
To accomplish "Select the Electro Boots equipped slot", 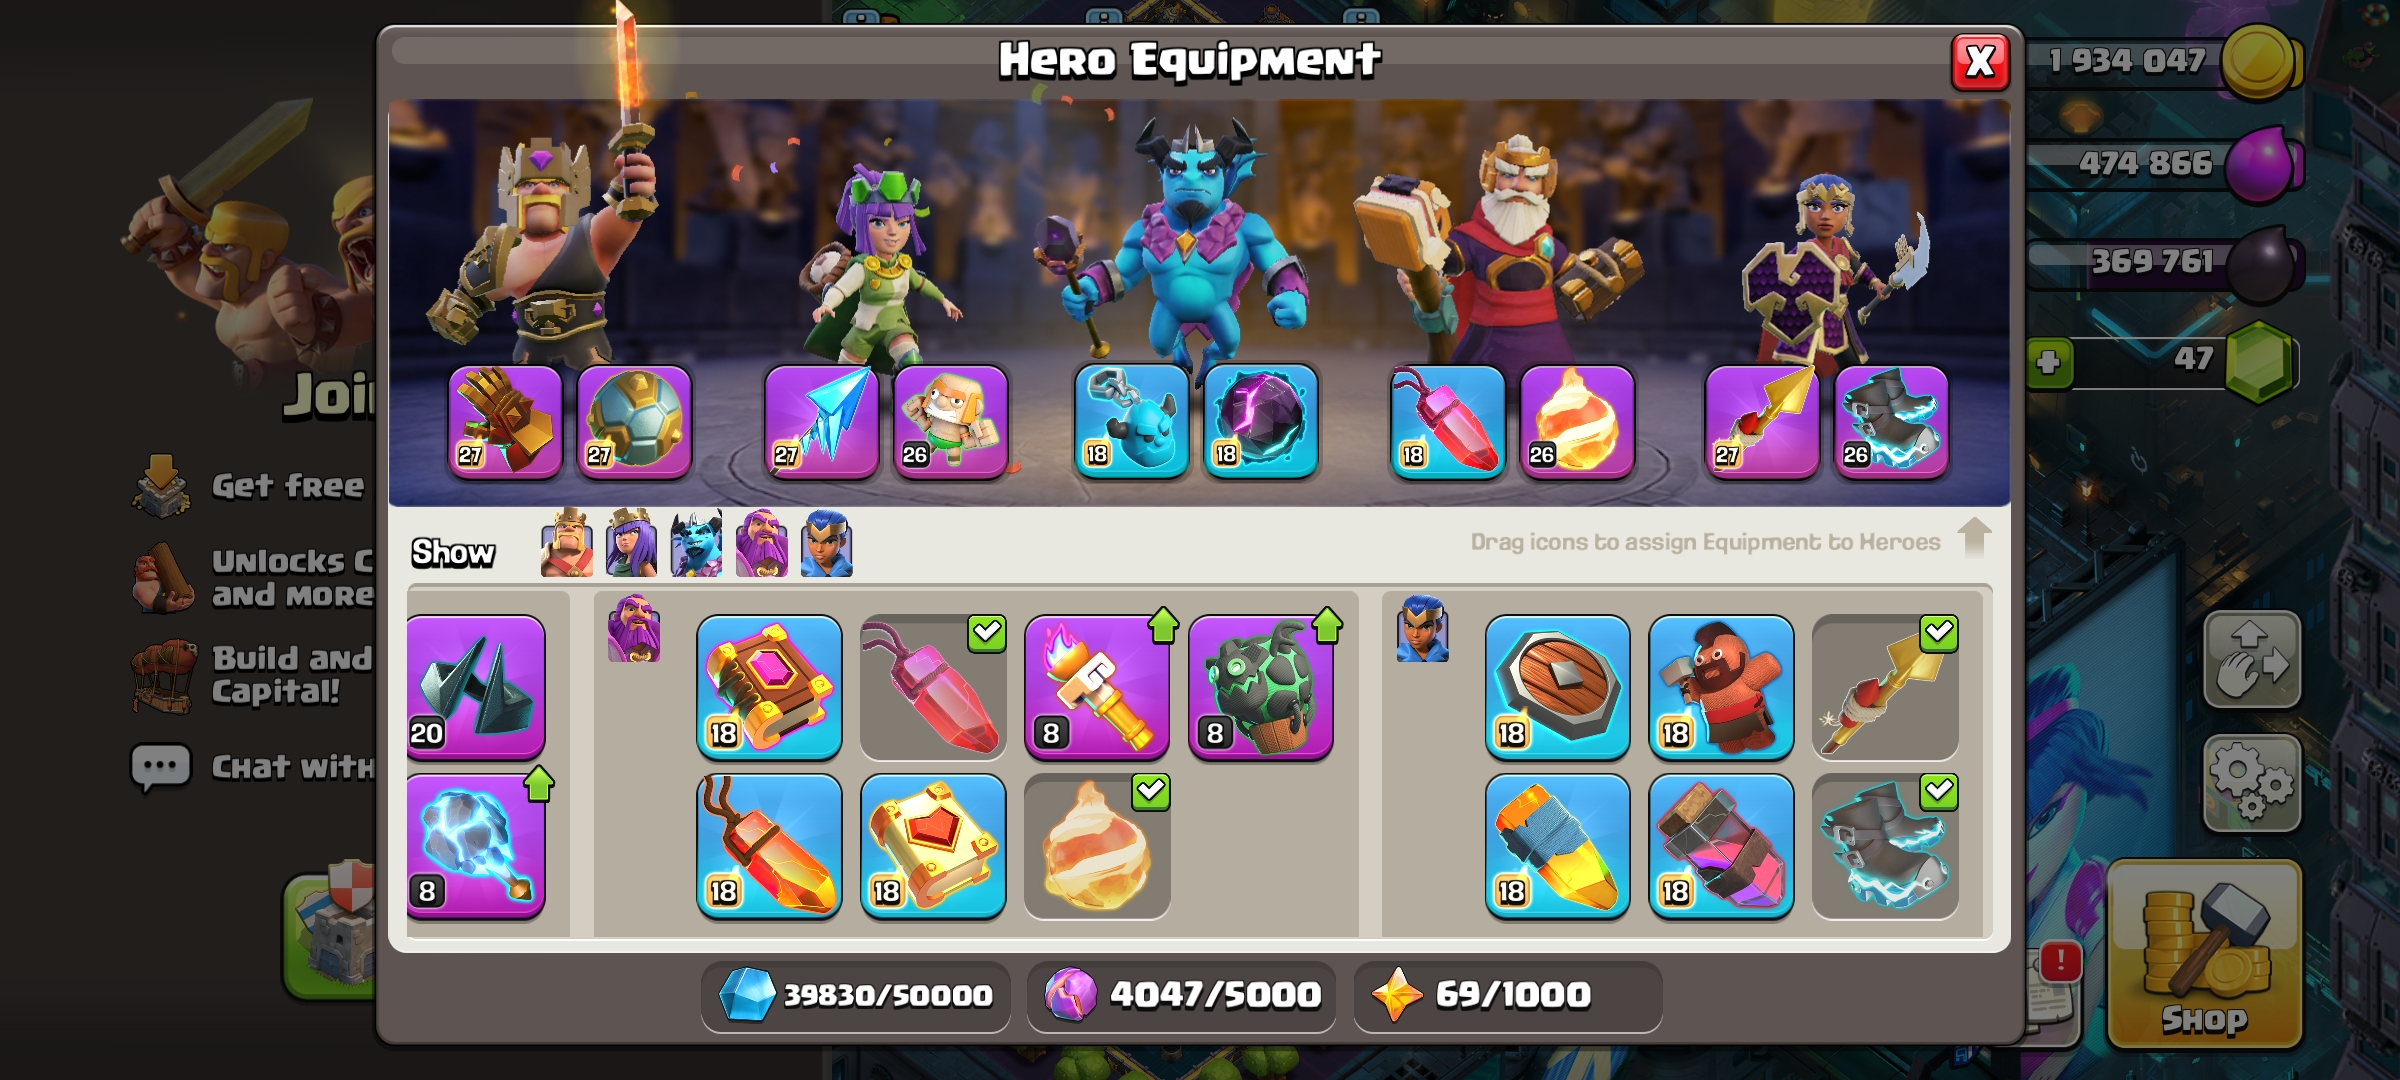I will [1891, 422].
